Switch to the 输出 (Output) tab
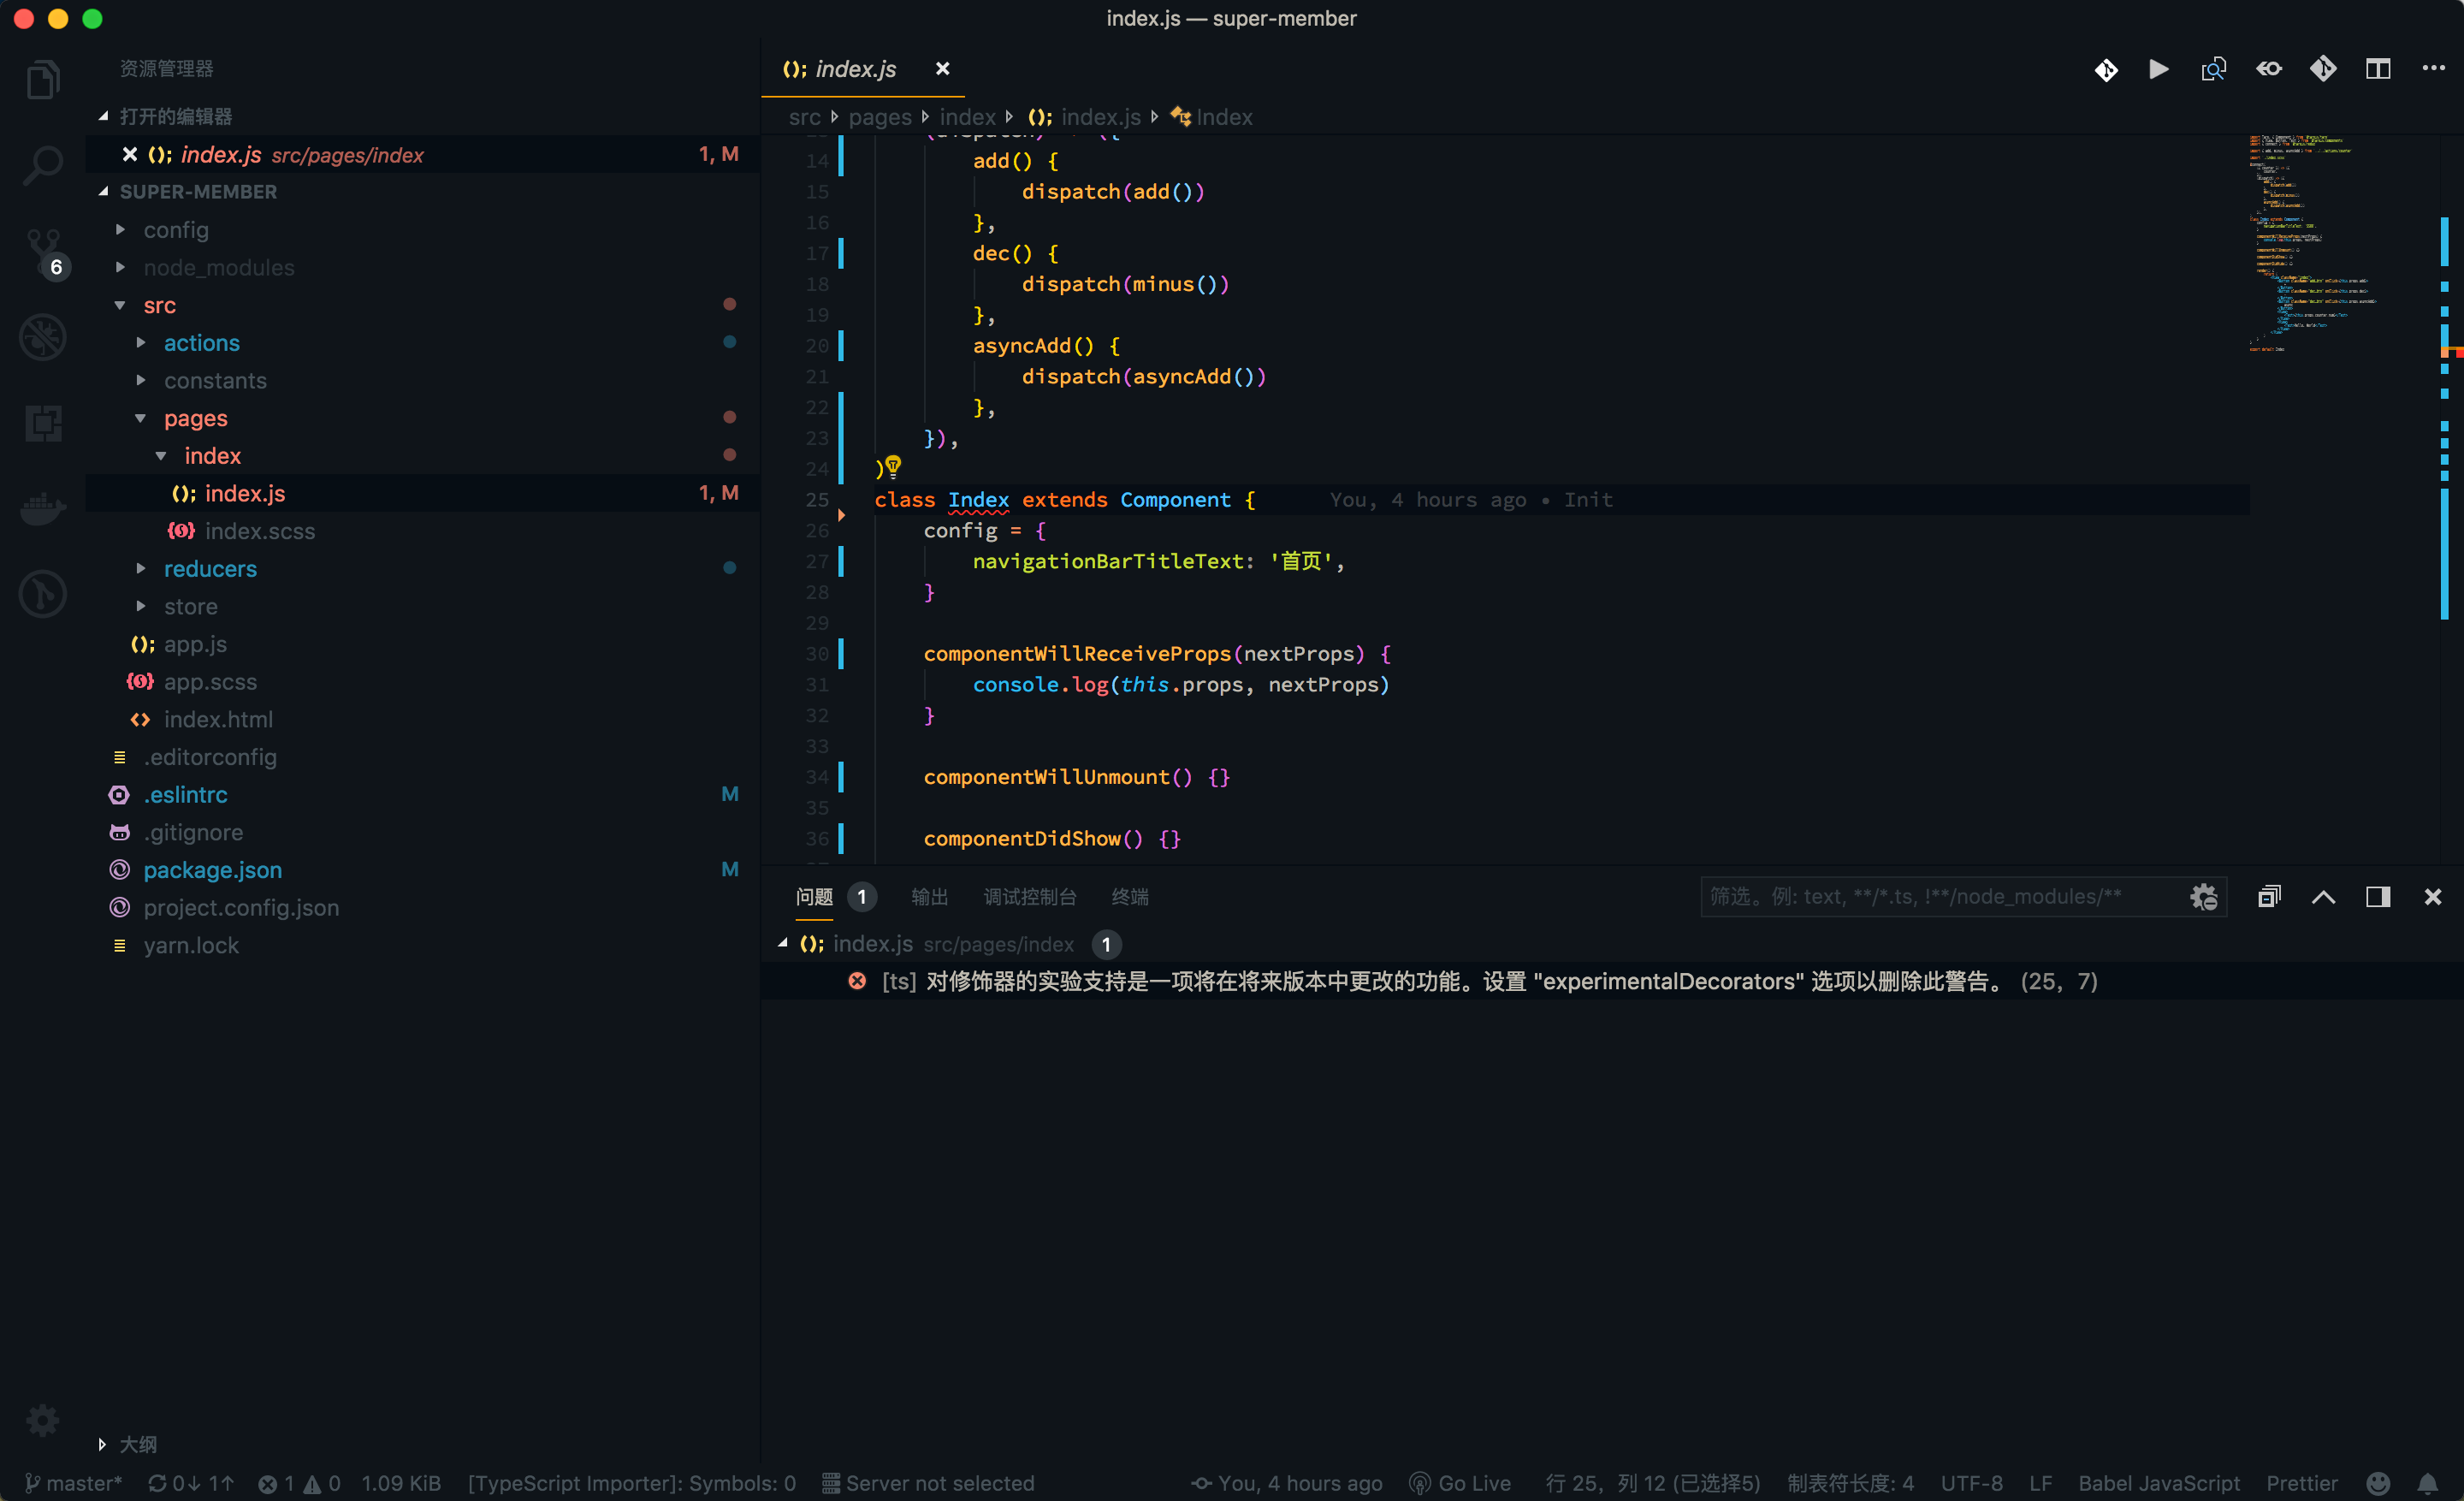This screenshot has width=2464, height=1501. point(929,897)
